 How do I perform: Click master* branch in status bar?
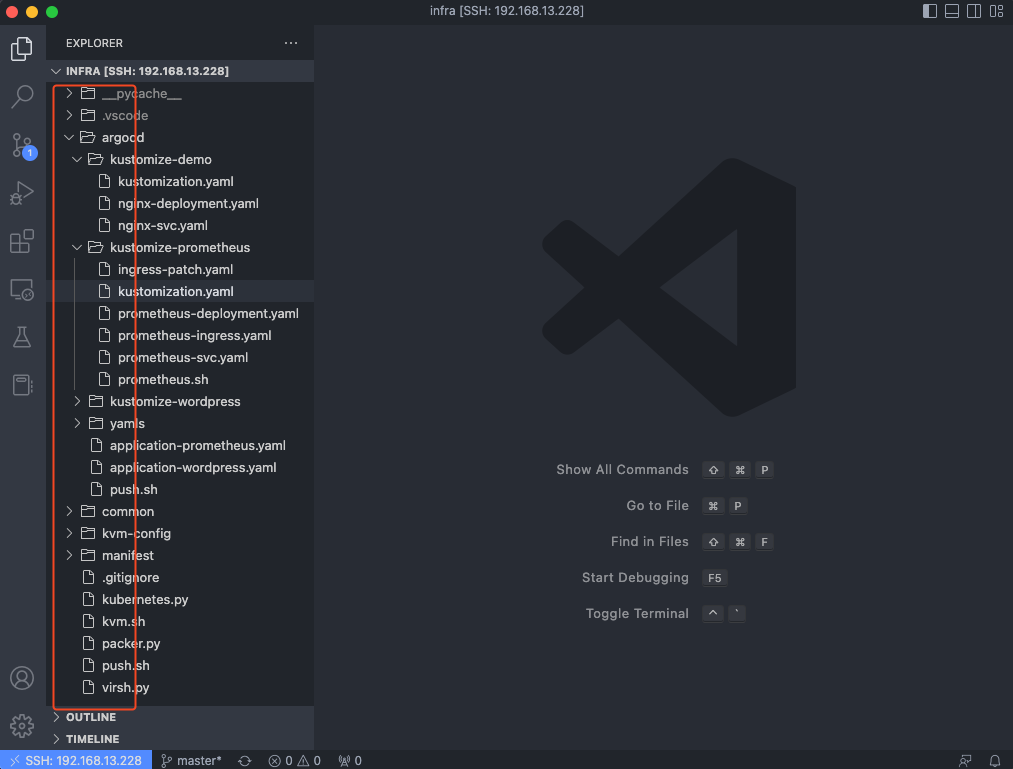click(191, 761)
